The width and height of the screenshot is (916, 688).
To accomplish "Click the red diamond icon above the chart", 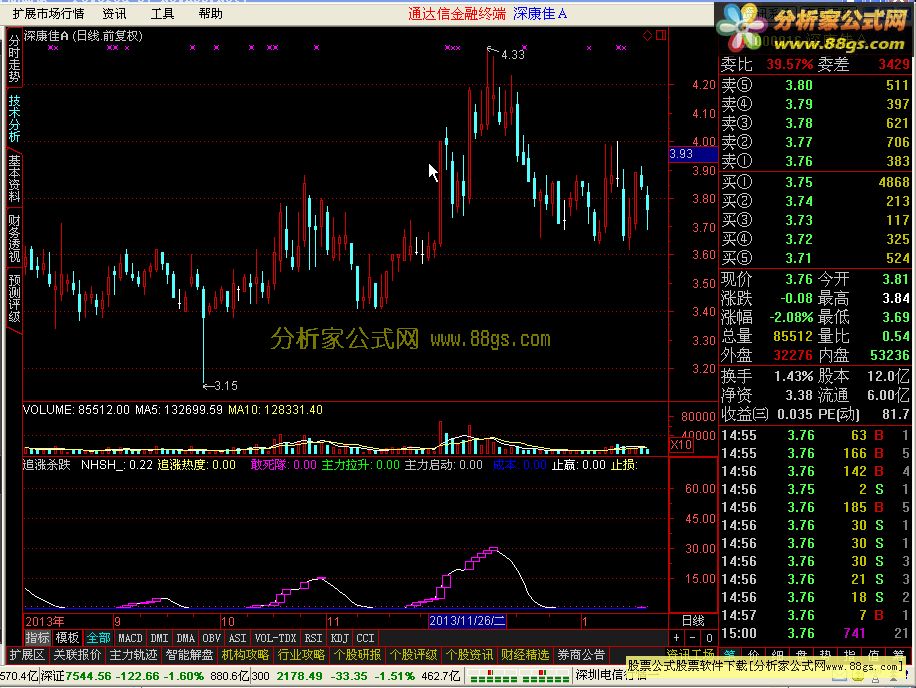I will click(x=647, y=36).
